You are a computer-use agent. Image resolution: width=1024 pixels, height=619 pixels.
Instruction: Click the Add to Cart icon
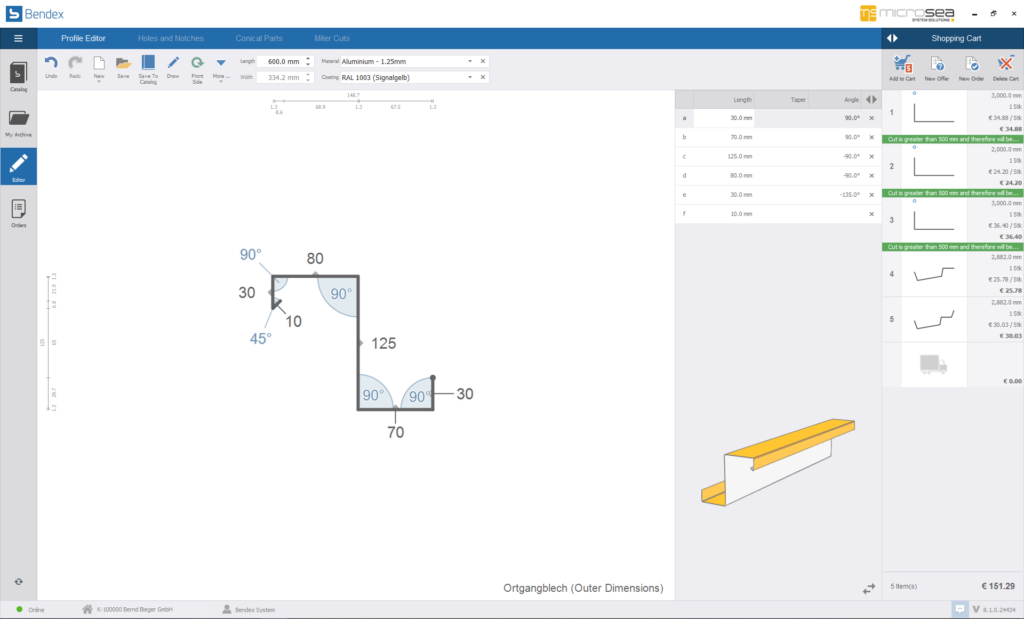click(902, 65)
